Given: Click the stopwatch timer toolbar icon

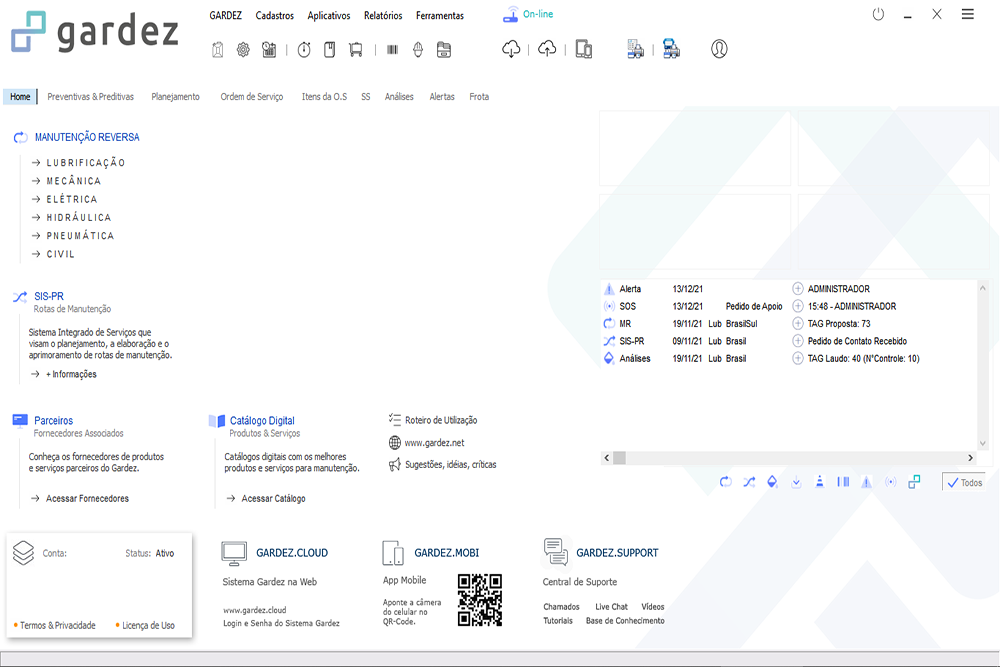Looking at the screenshot, I should [x=304, y=49].
